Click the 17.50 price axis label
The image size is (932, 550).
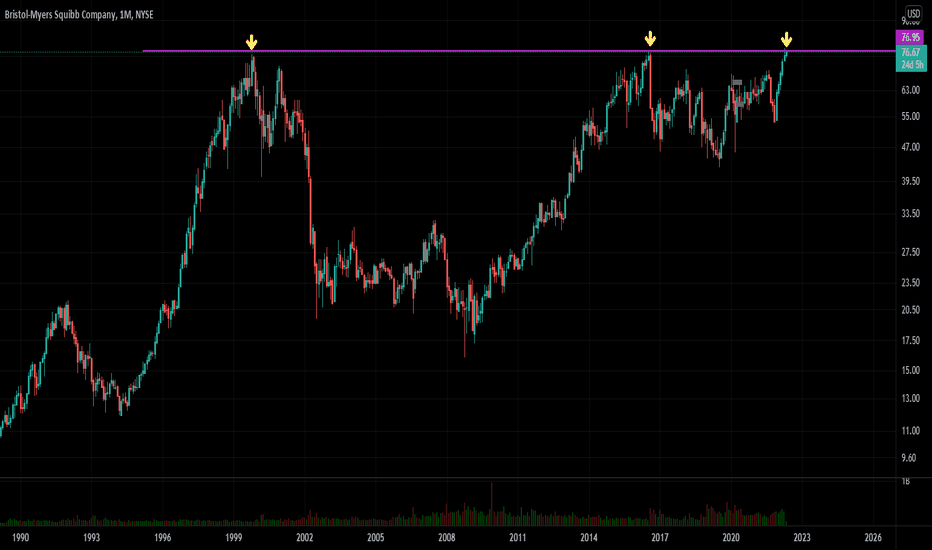pyautogui.click(x=910, y=341)
